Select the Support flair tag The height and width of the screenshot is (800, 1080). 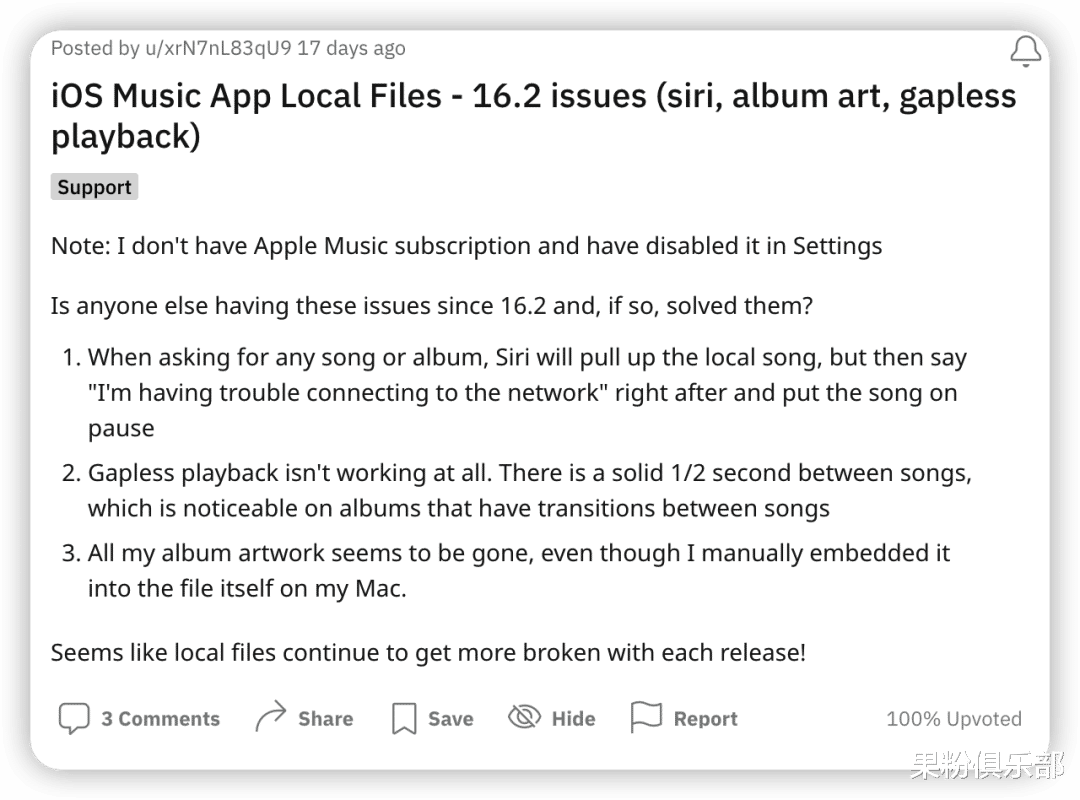pyautogui.click(x=94, y=186)
